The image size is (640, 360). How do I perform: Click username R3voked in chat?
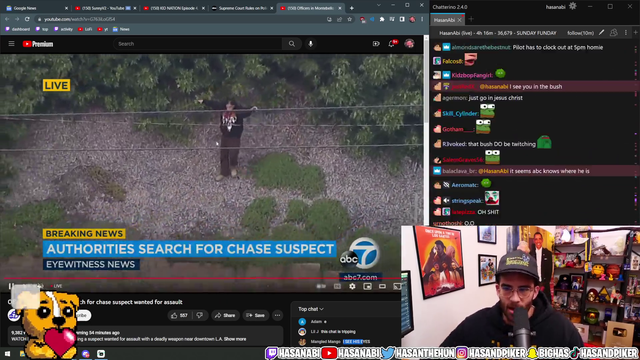pyautogui.click(x=454, y=144)
